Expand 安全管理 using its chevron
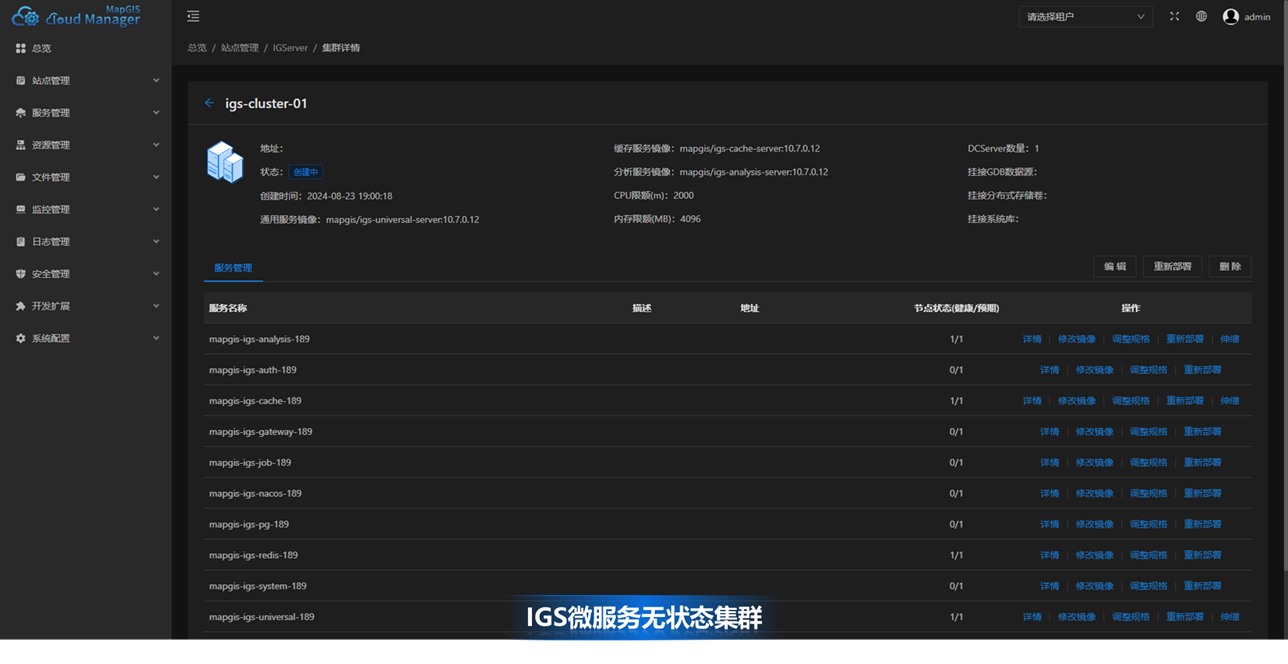Image resolution: width=1288 pixels, height=664 pixels. (x=156, y=274)
